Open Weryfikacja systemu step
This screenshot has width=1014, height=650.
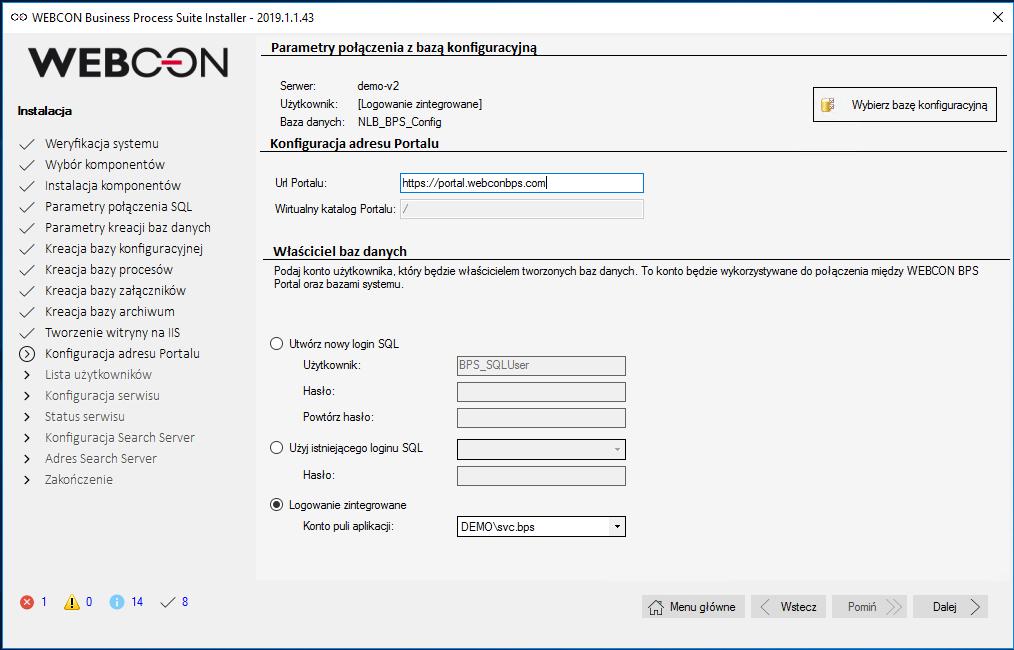coord(102,144)
